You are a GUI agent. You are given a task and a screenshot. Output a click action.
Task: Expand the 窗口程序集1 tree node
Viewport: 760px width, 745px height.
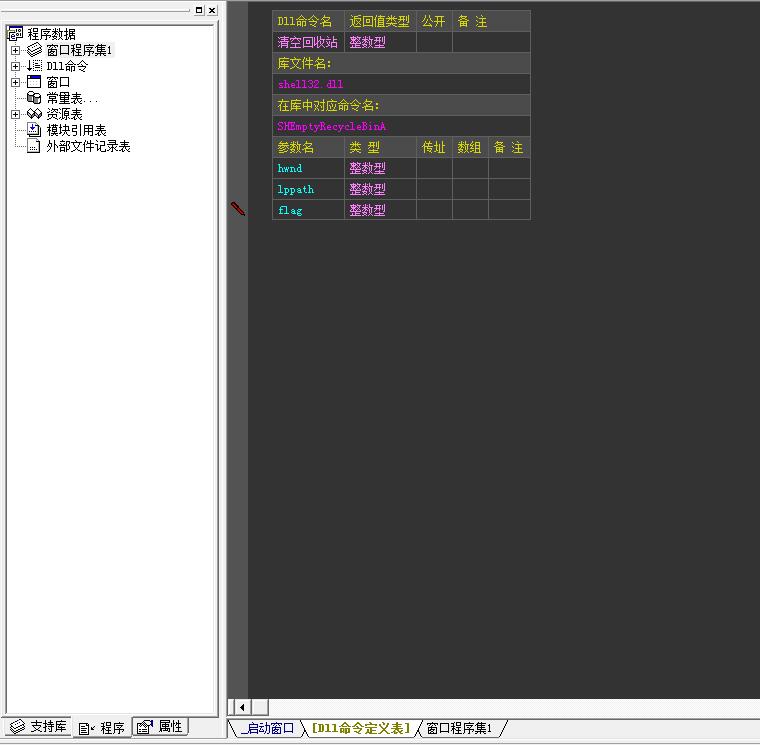tap(15, 50)
